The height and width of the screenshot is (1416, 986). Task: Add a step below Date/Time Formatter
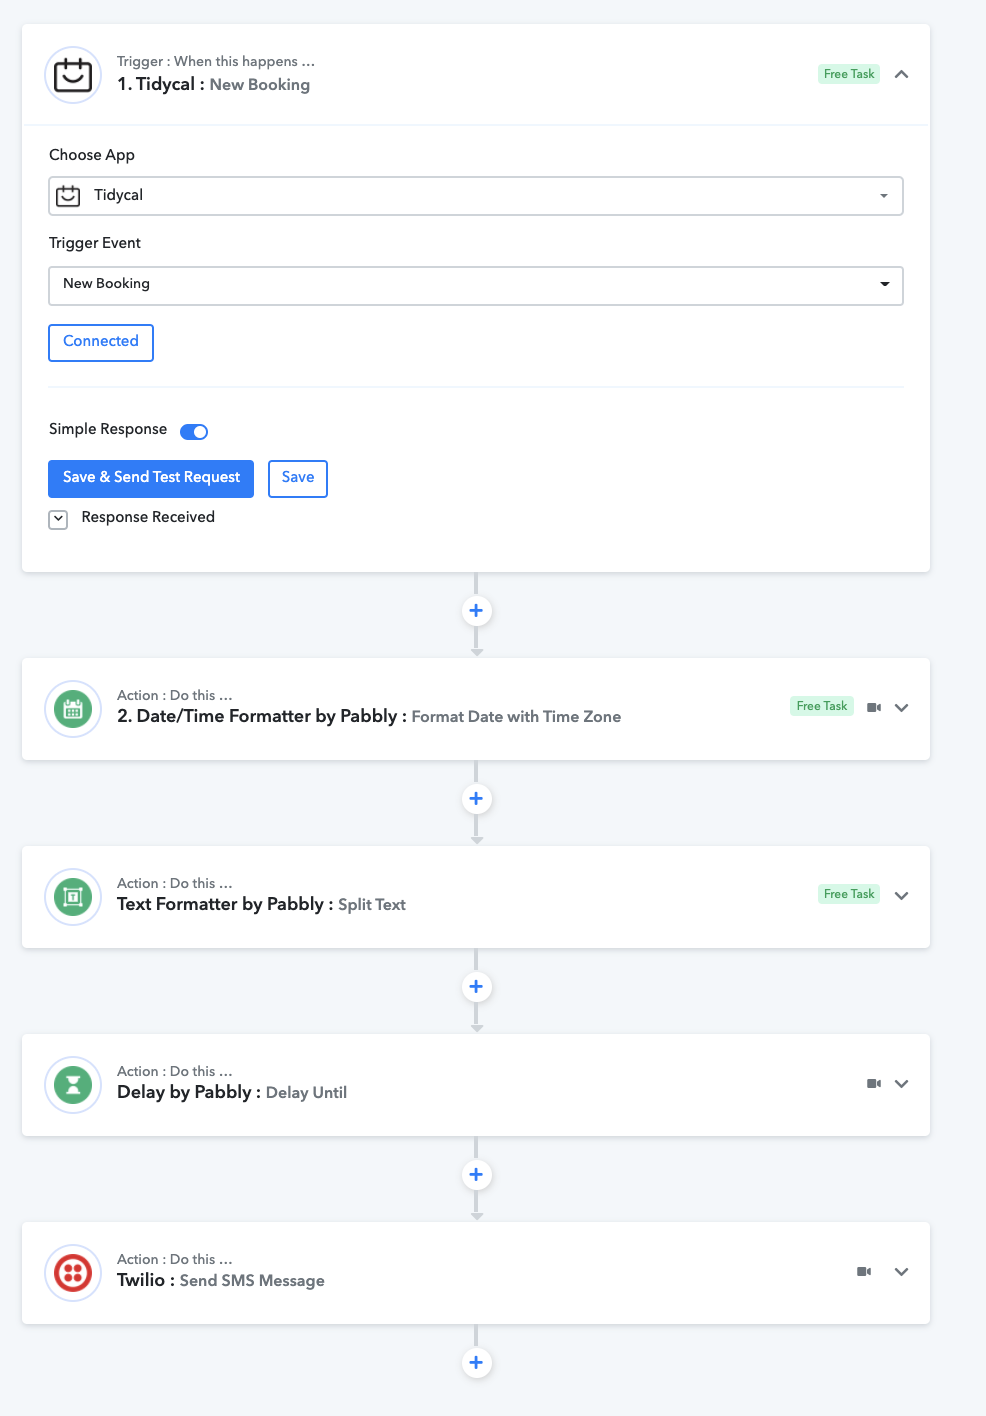tap(476, 799)
